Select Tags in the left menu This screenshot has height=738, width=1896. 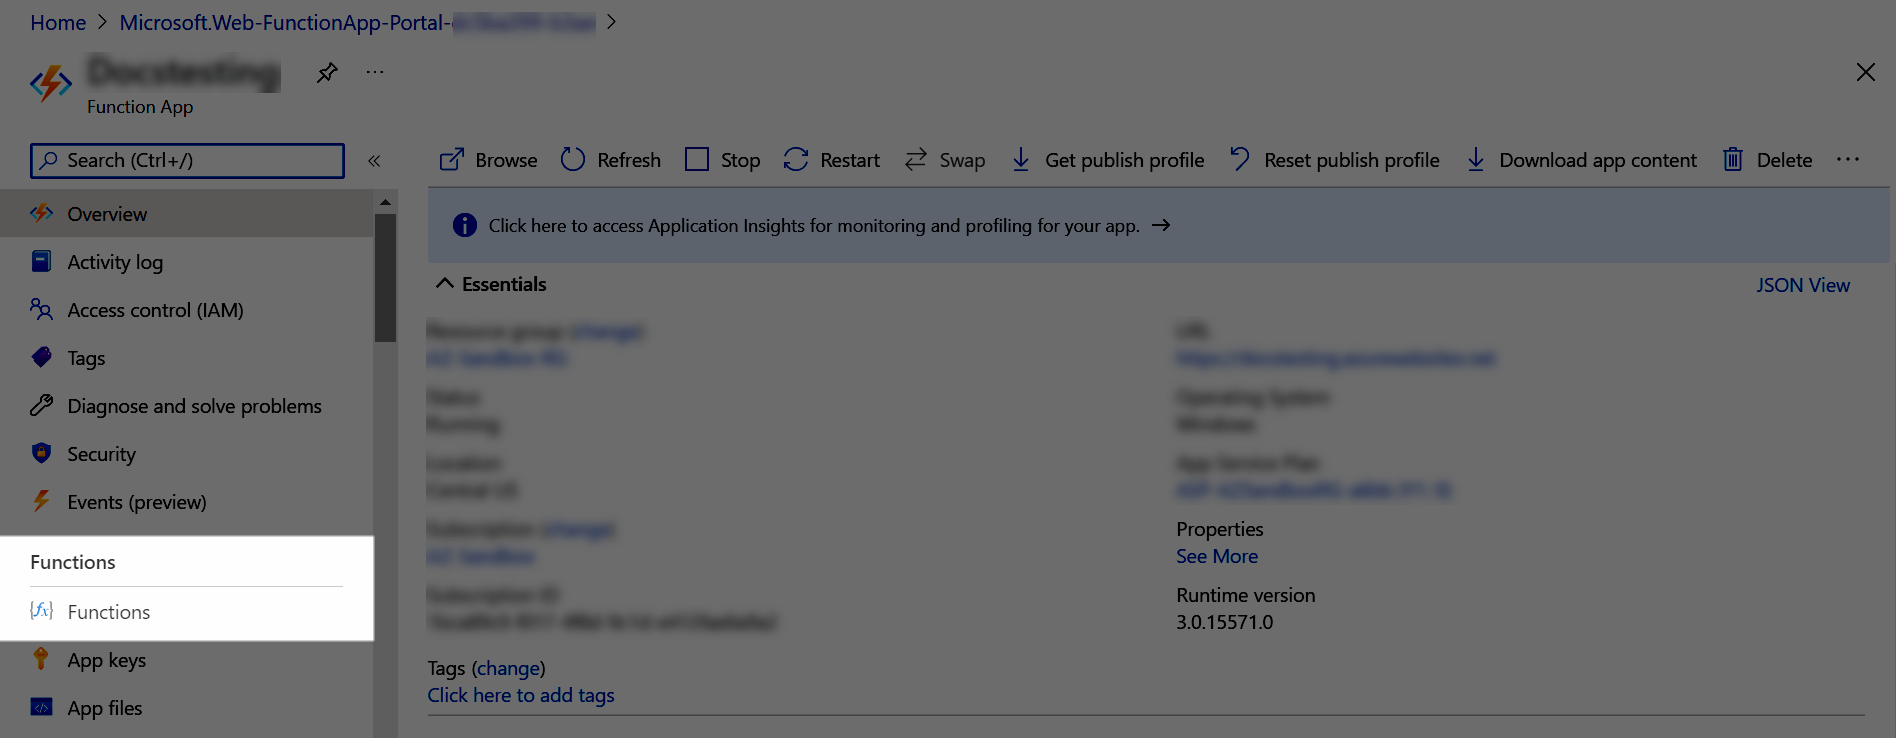187,357
